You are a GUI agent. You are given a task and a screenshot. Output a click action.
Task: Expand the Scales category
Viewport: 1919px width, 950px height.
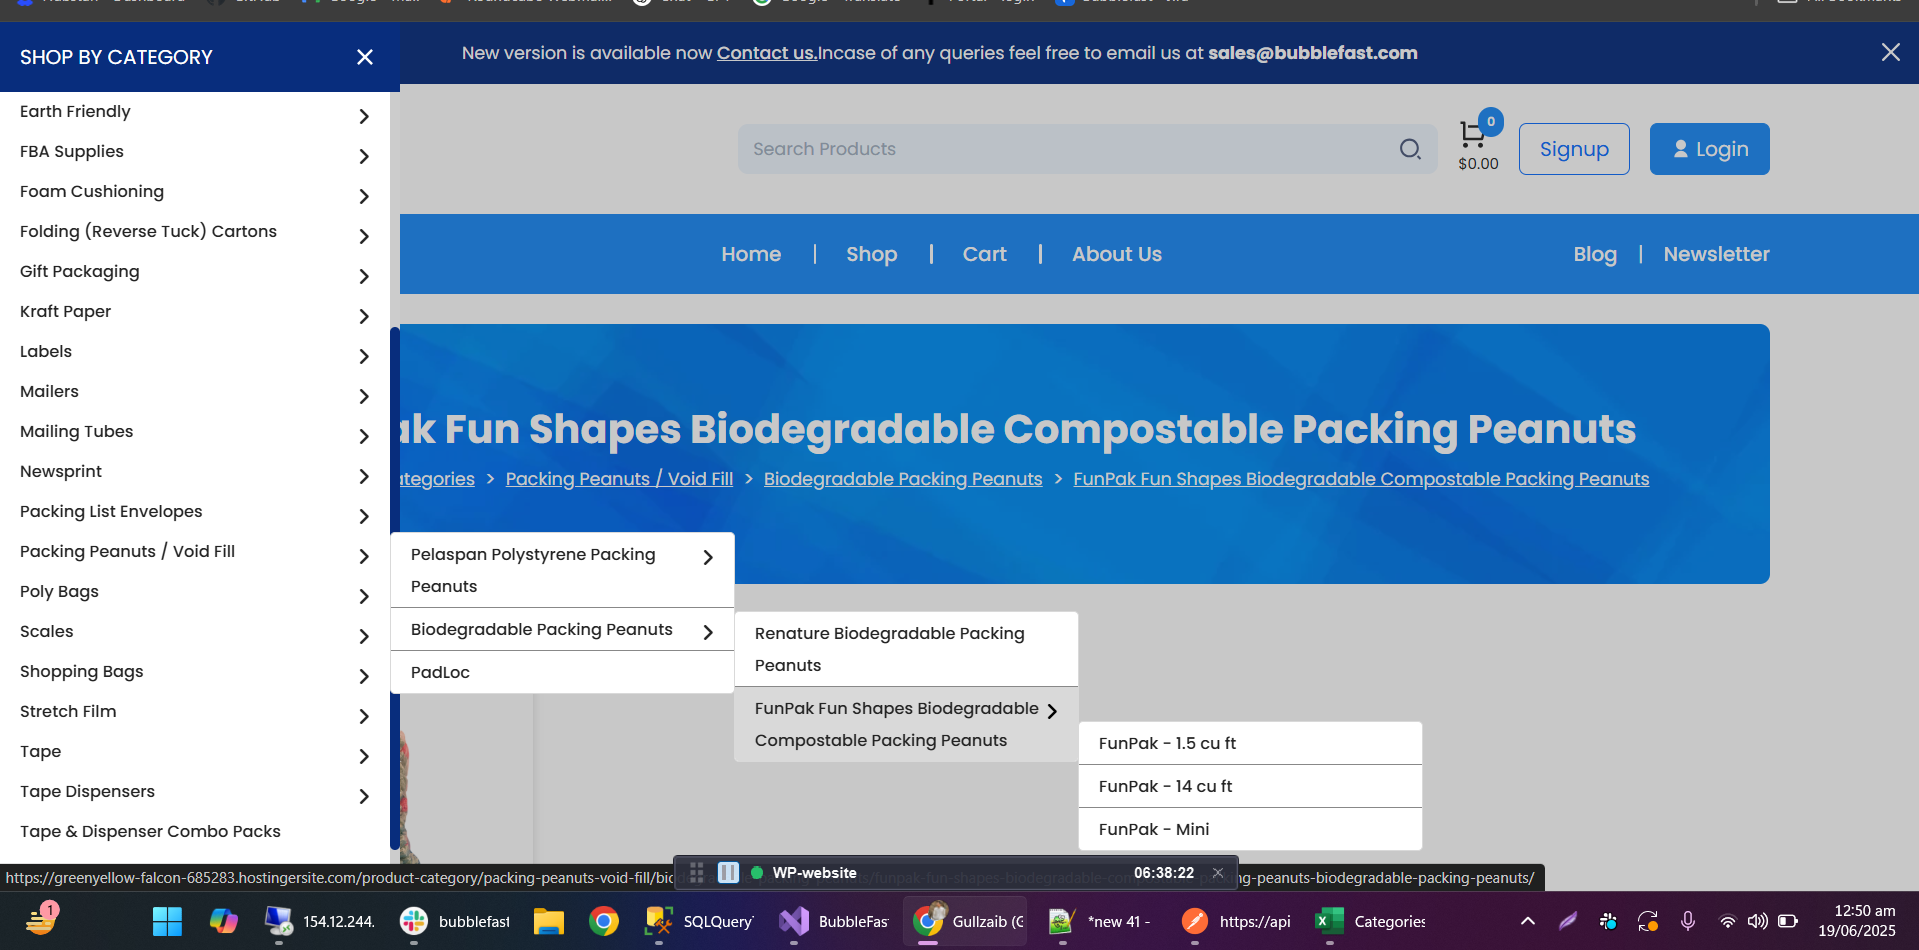364,636
